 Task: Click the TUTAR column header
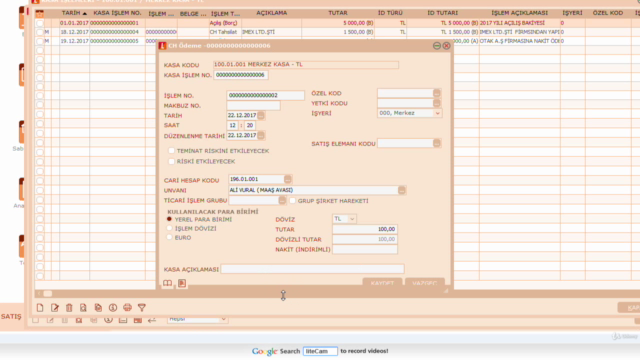pos(338,13)
